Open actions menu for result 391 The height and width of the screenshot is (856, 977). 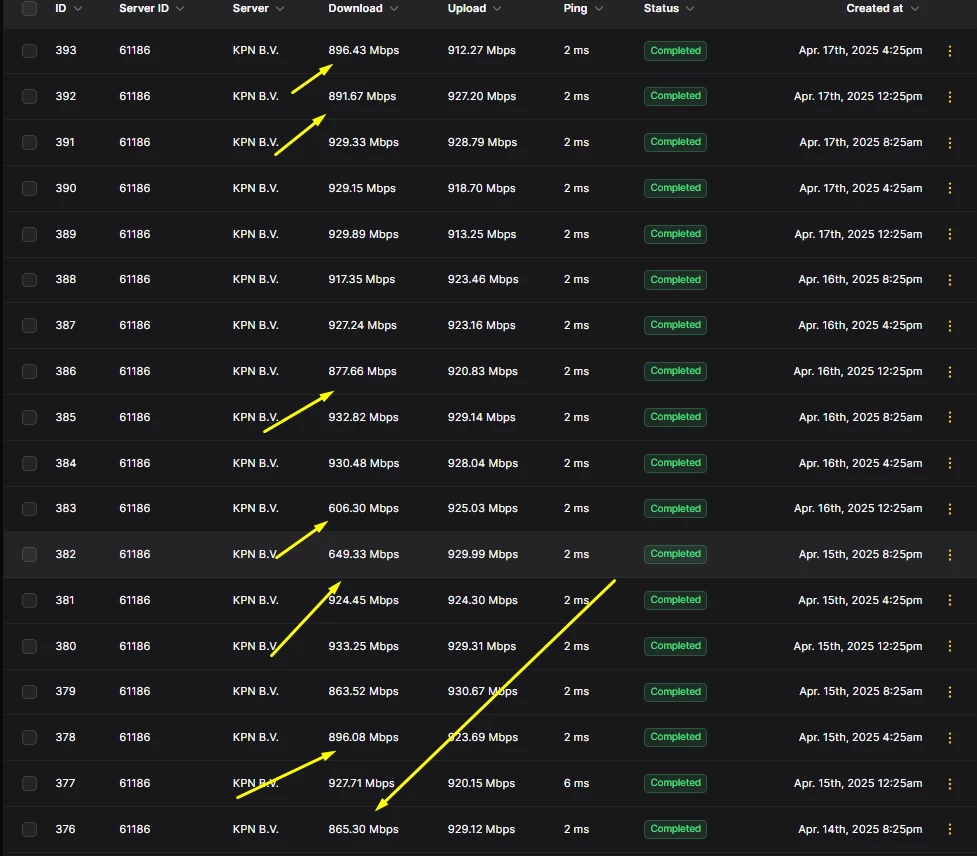tap(950, 143)
